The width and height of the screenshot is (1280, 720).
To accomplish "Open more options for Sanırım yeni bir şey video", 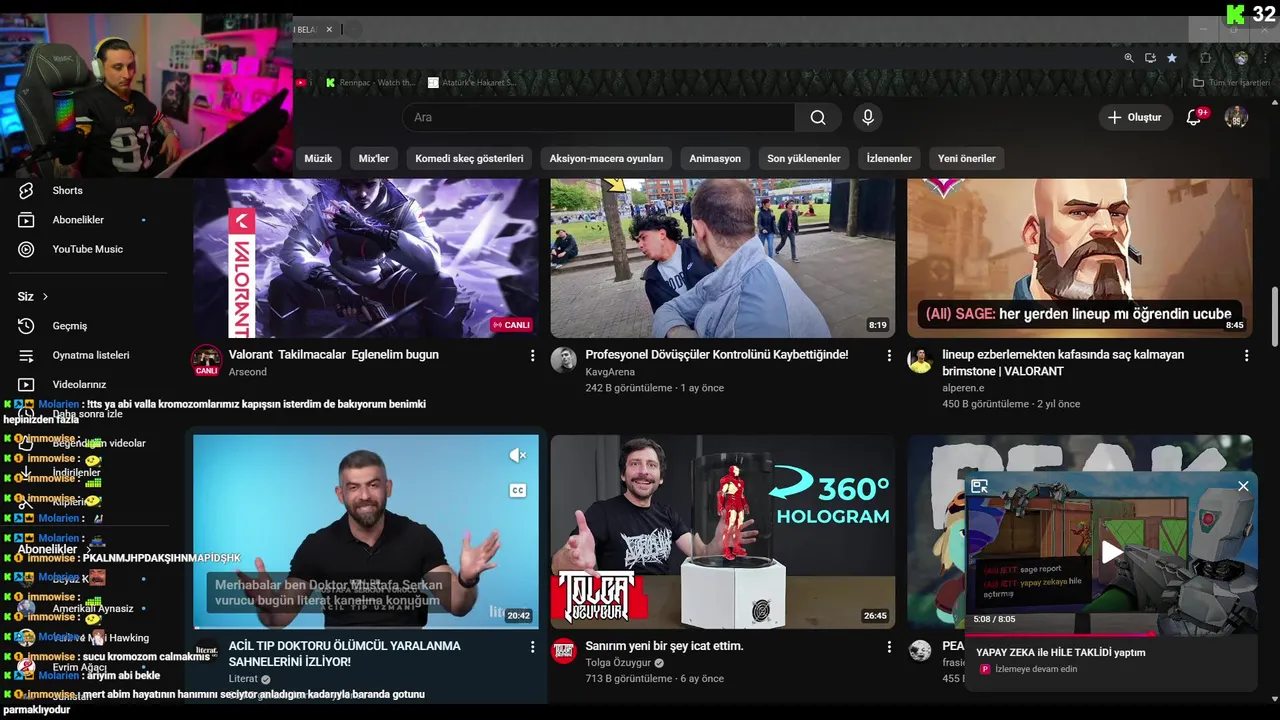I will (889, 647).
